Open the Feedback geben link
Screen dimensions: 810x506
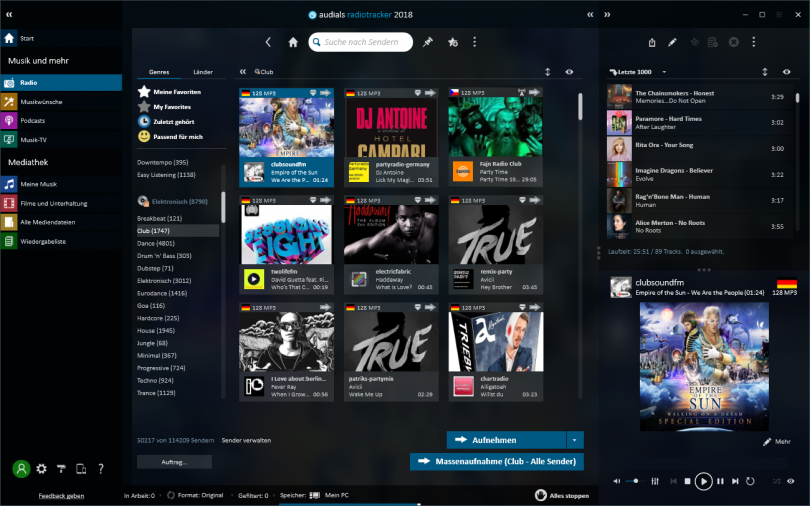pyautogui.click(x=61, y=496)
